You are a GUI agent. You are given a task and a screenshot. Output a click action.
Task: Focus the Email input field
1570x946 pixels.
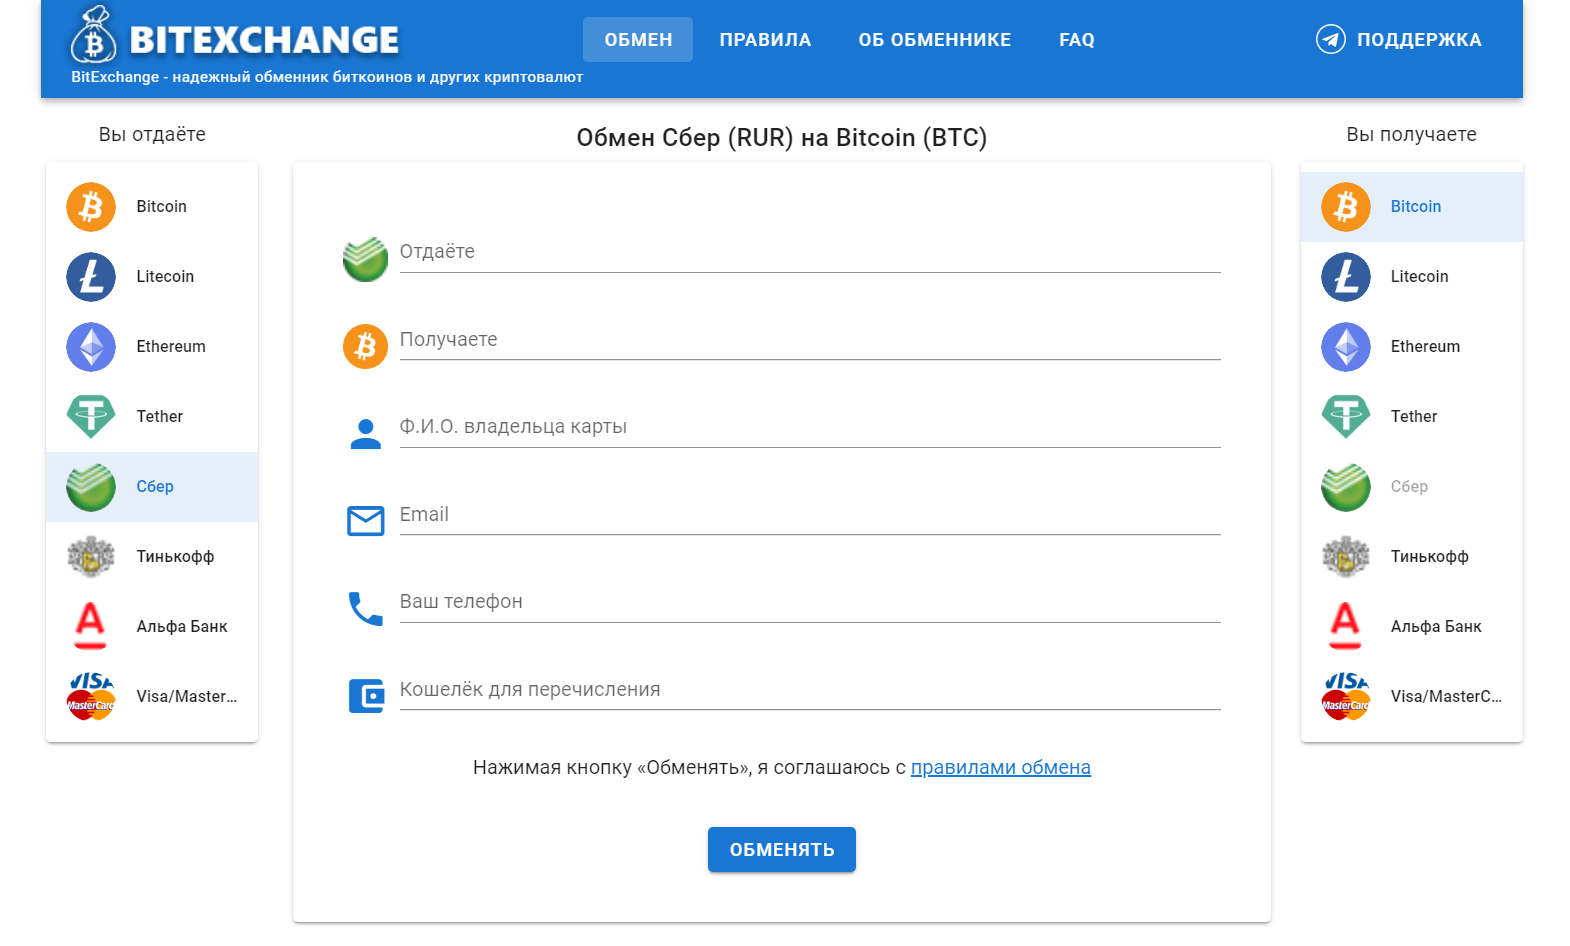point(809,516)
